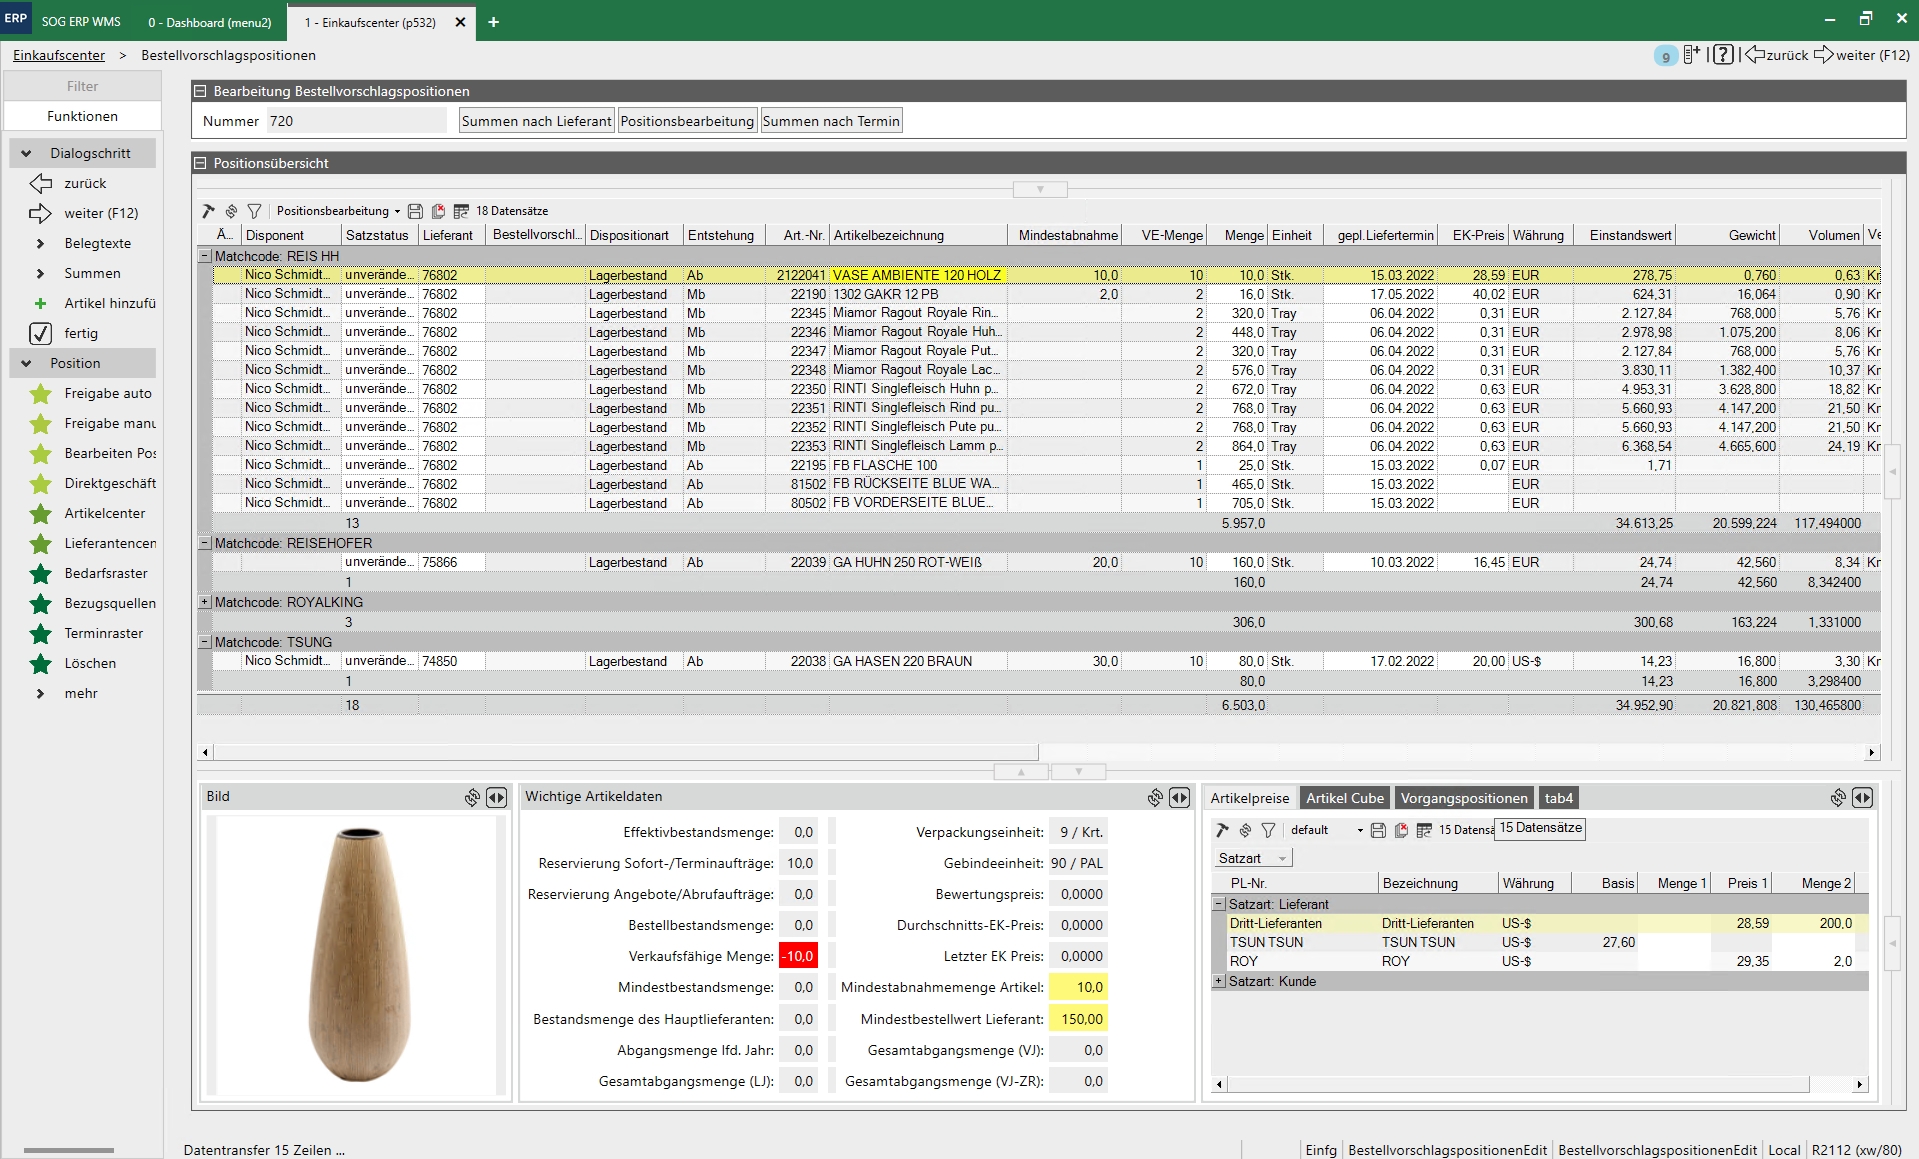Click the expand arrows icon in Wichtige Artikeldaten

(x=1179, y=797)
